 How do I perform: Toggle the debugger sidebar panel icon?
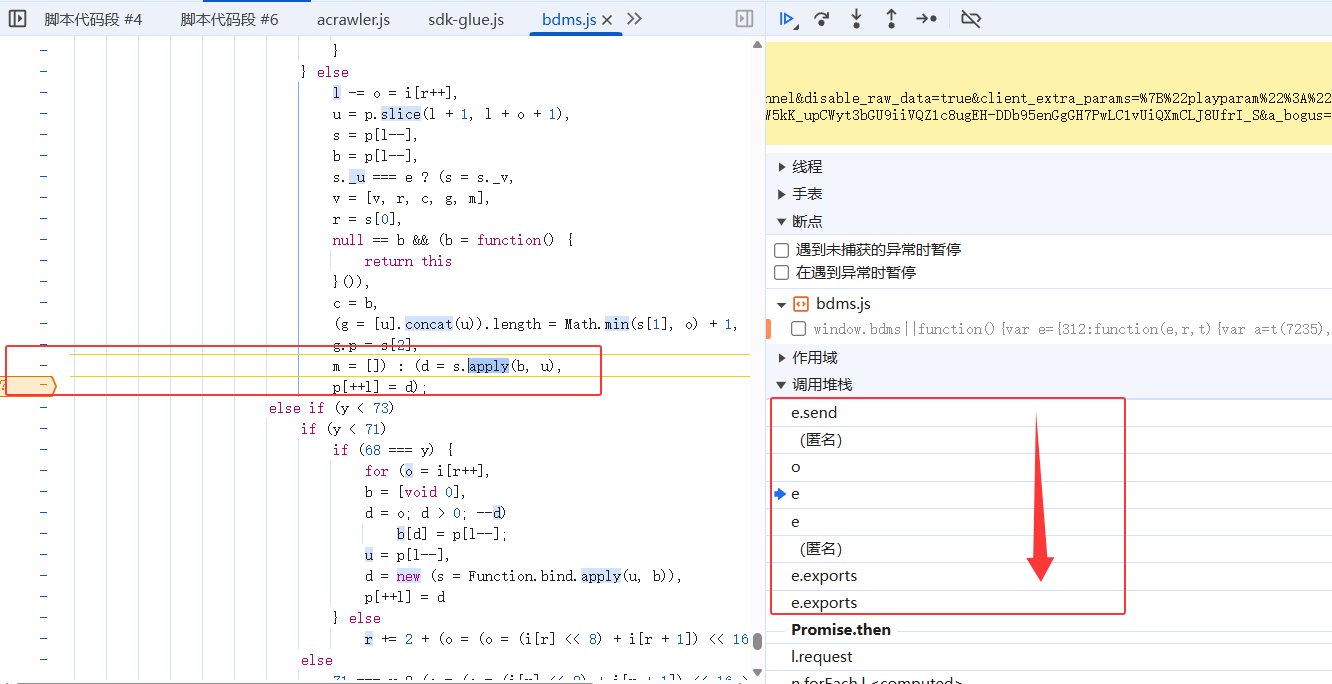pos(743,18)
